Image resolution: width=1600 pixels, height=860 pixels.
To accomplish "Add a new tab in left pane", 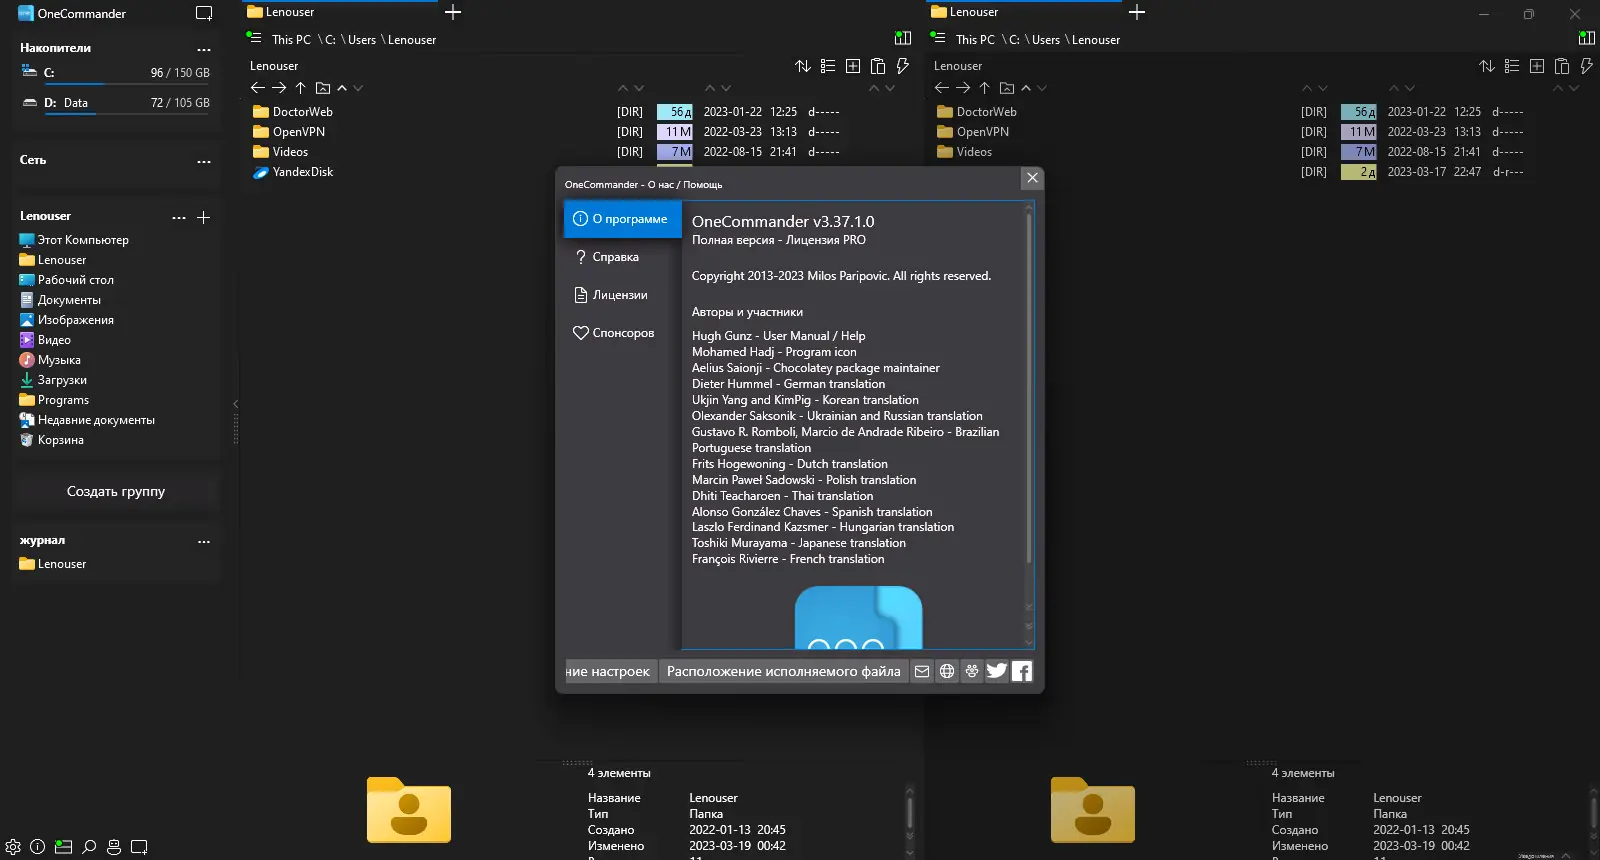I will pyautogui.click(x=453, y=12).
